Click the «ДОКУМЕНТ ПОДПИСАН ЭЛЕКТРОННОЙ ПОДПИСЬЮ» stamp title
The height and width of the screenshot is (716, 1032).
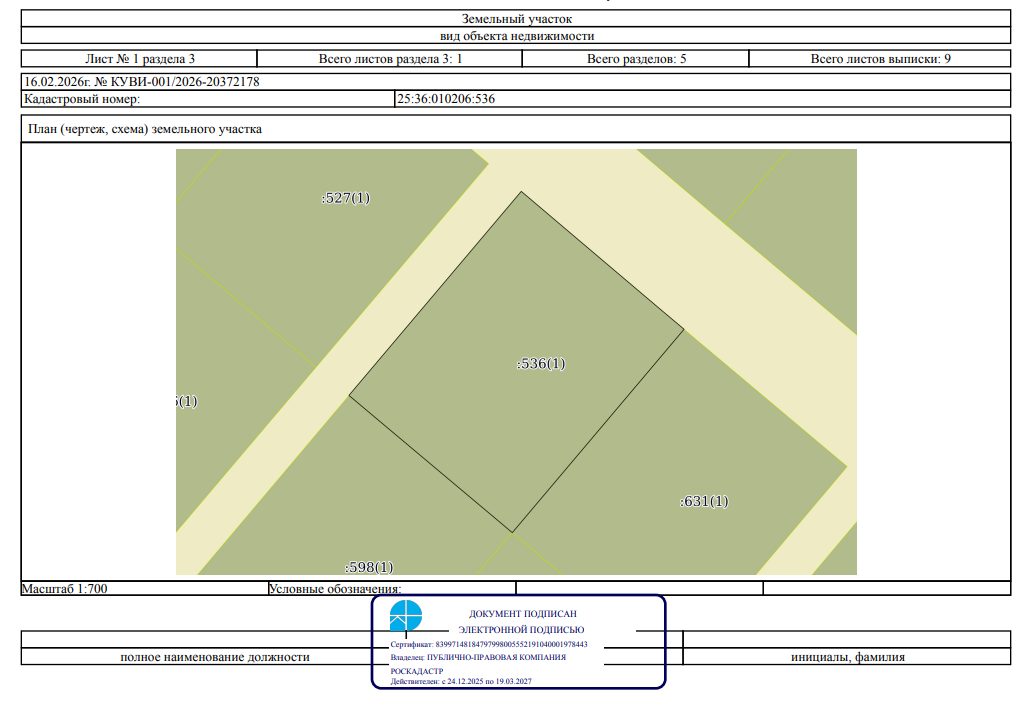pyautogui.click(x=522, y=621)
